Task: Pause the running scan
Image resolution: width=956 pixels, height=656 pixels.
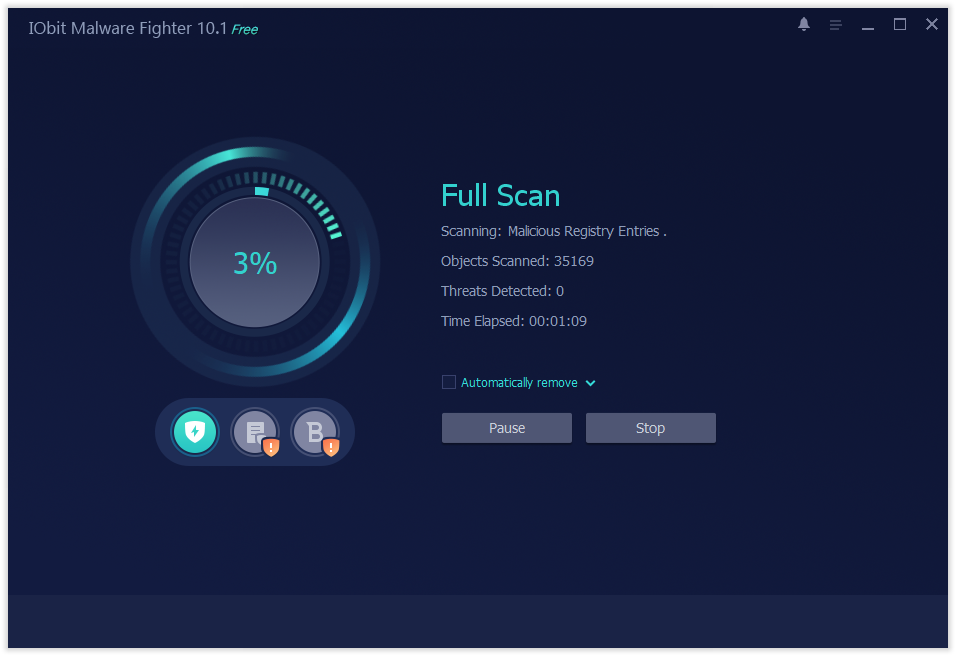Action: pyautogui.click(x=506, y=427)
